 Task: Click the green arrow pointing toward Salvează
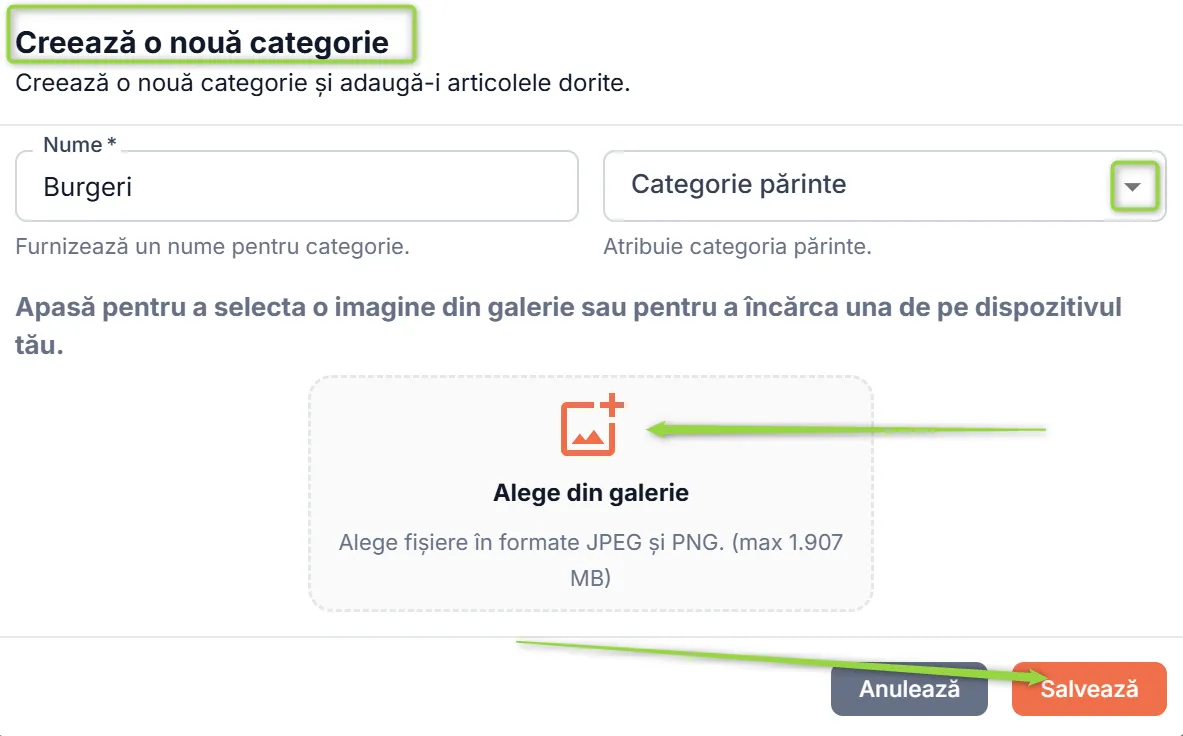tap(779, 662)
